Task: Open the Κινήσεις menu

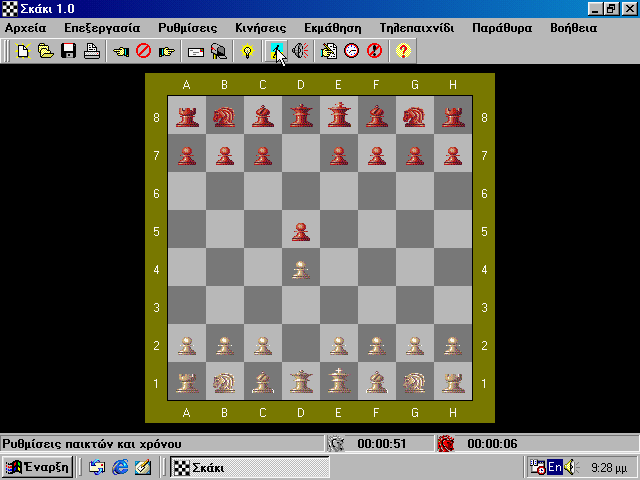Action: point(260,28)
